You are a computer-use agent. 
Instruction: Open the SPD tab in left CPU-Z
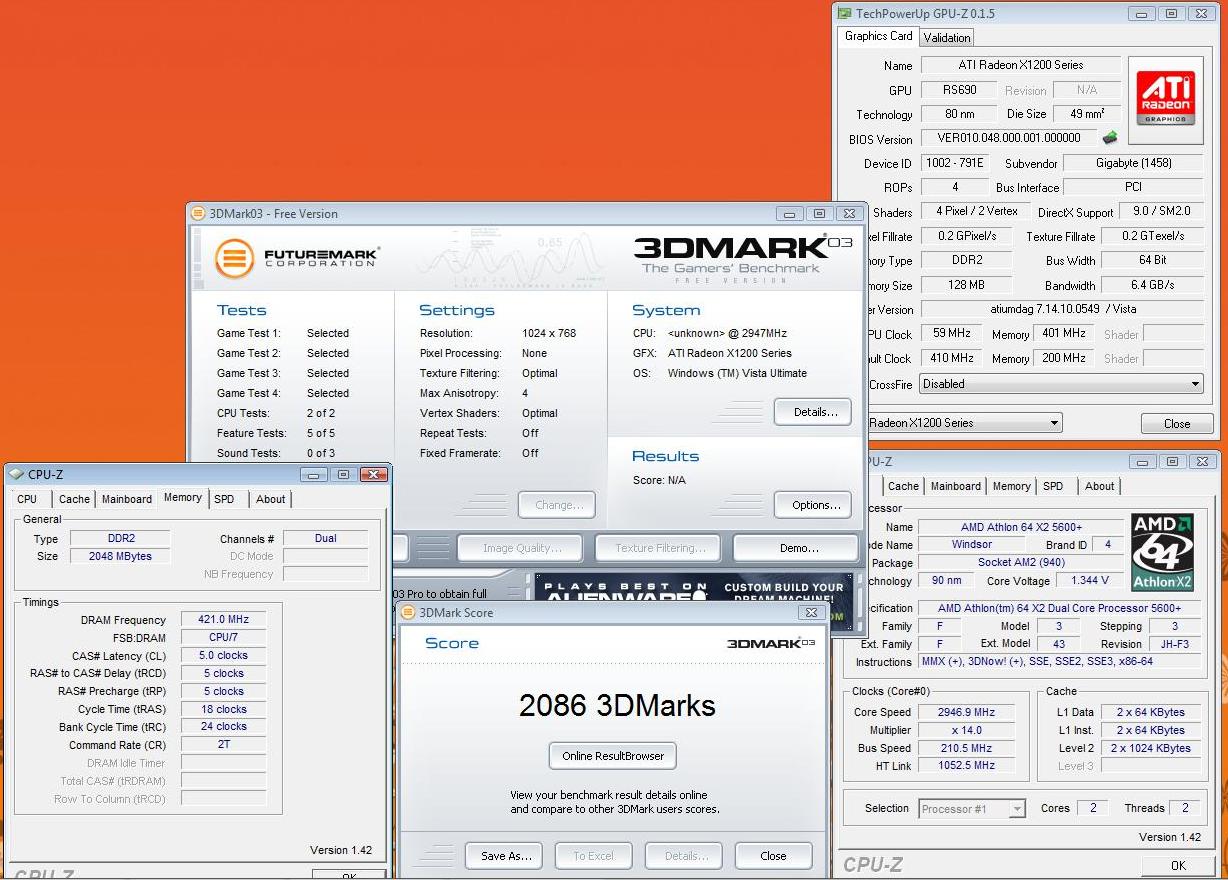pos(224,499)
